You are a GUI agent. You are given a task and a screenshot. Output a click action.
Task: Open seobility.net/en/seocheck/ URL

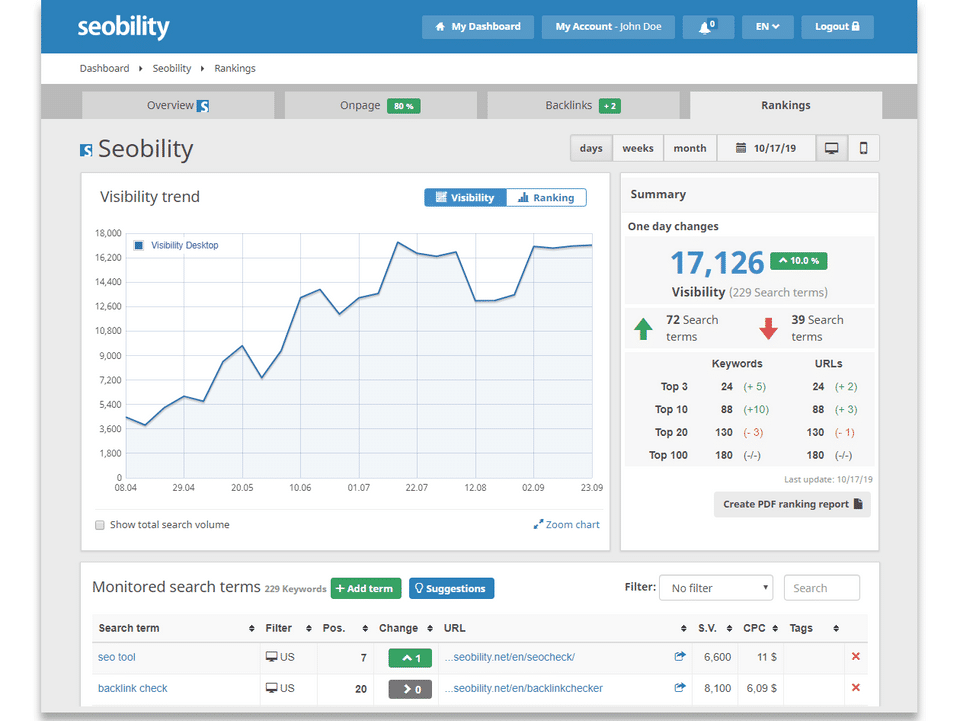click(x=509, y=657)
